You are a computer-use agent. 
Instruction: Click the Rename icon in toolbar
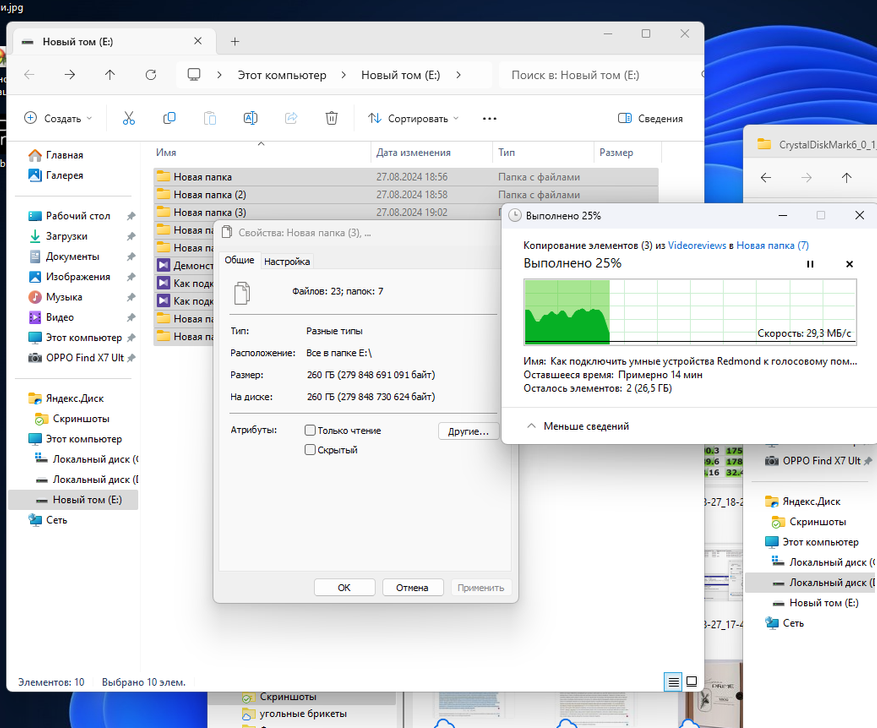[x=251, y=118]
